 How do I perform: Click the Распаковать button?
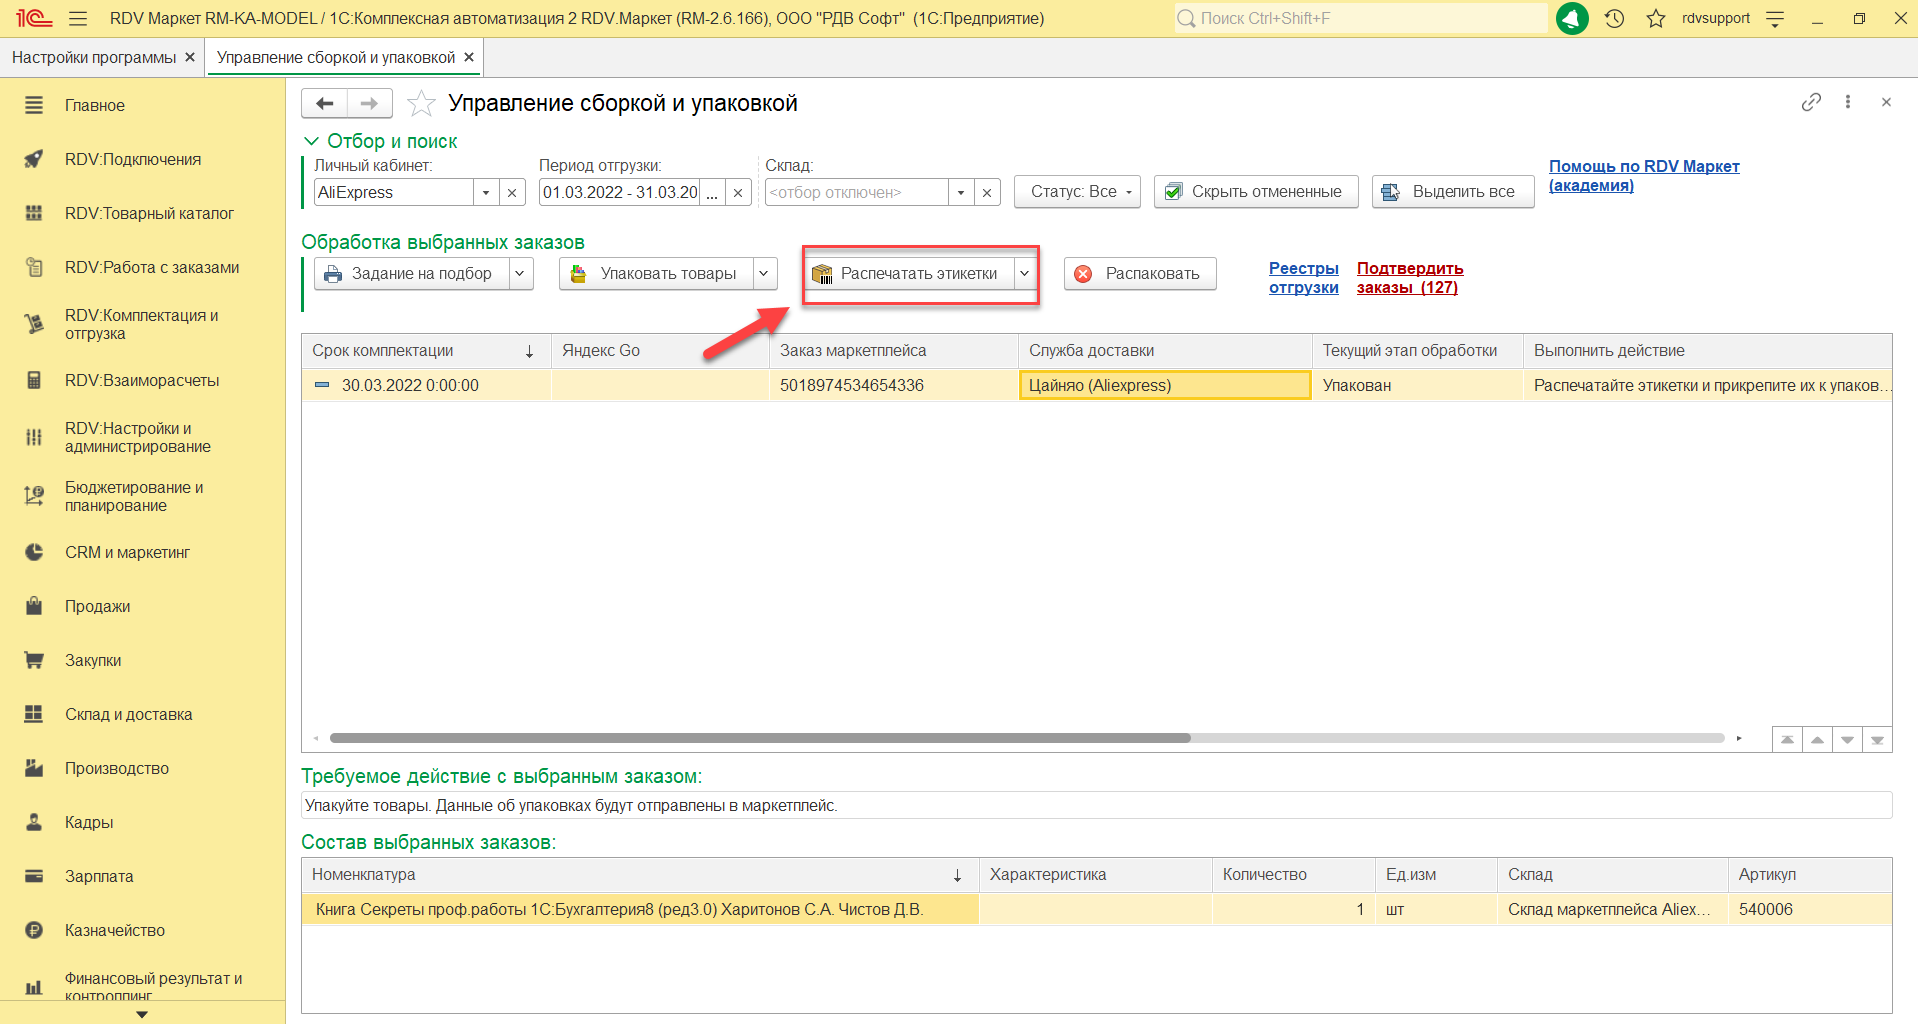tap(1140, 274)
